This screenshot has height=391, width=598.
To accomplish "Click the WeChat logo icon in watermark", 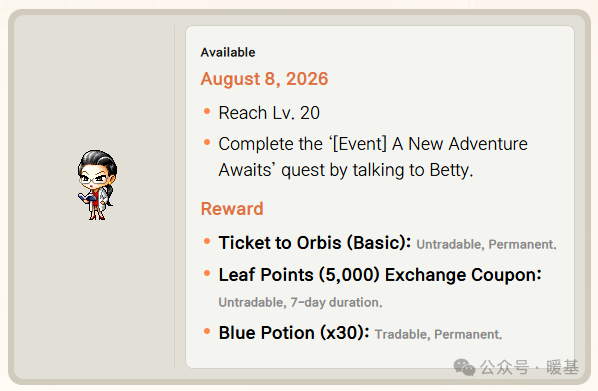I will tap(464, 367).
